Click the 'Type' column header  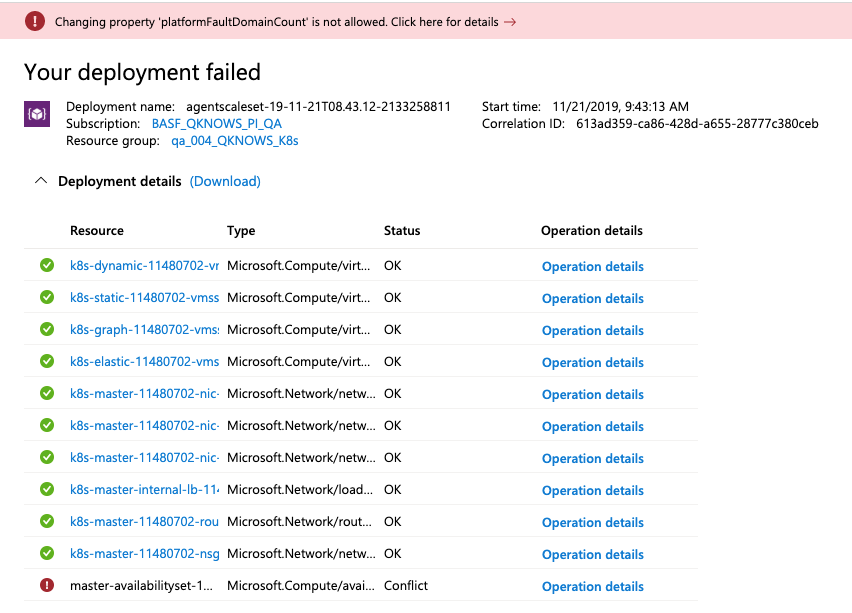tap(241, 231)
